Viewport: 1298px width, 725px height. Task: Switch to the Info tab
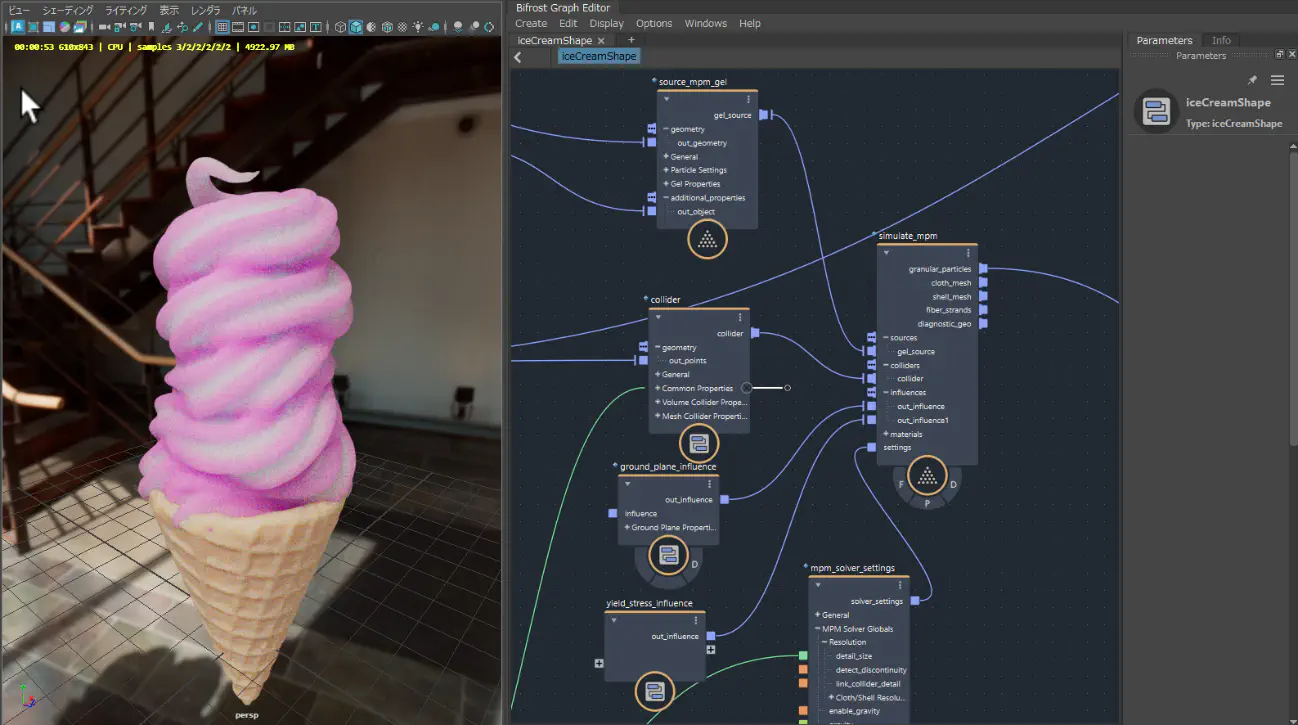point(1221,40)
